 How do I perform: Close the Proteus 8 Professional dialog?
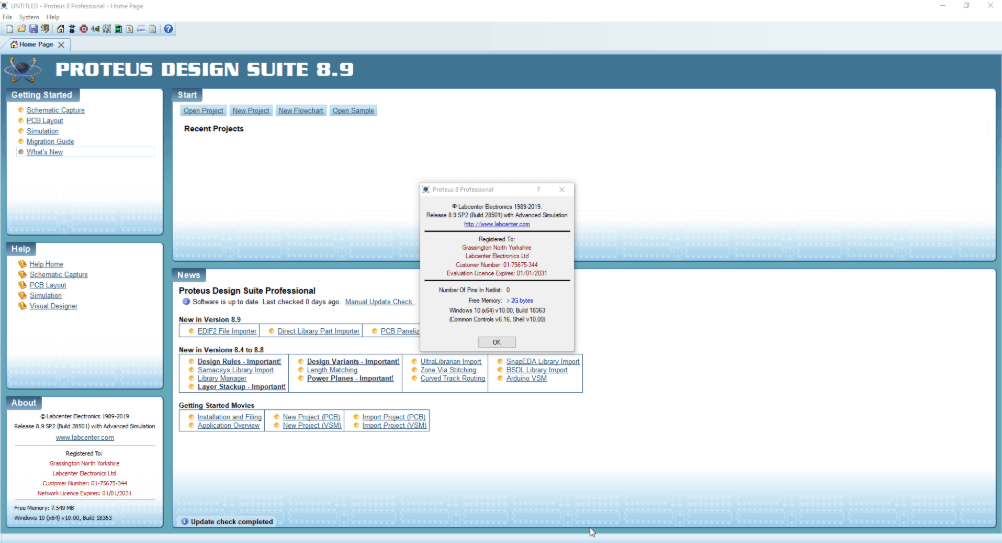[562, 190]
